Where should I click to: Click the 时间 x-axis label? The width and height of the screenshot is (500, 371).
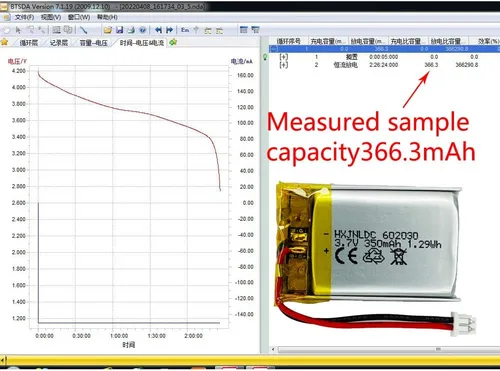[x=129, y=345]
